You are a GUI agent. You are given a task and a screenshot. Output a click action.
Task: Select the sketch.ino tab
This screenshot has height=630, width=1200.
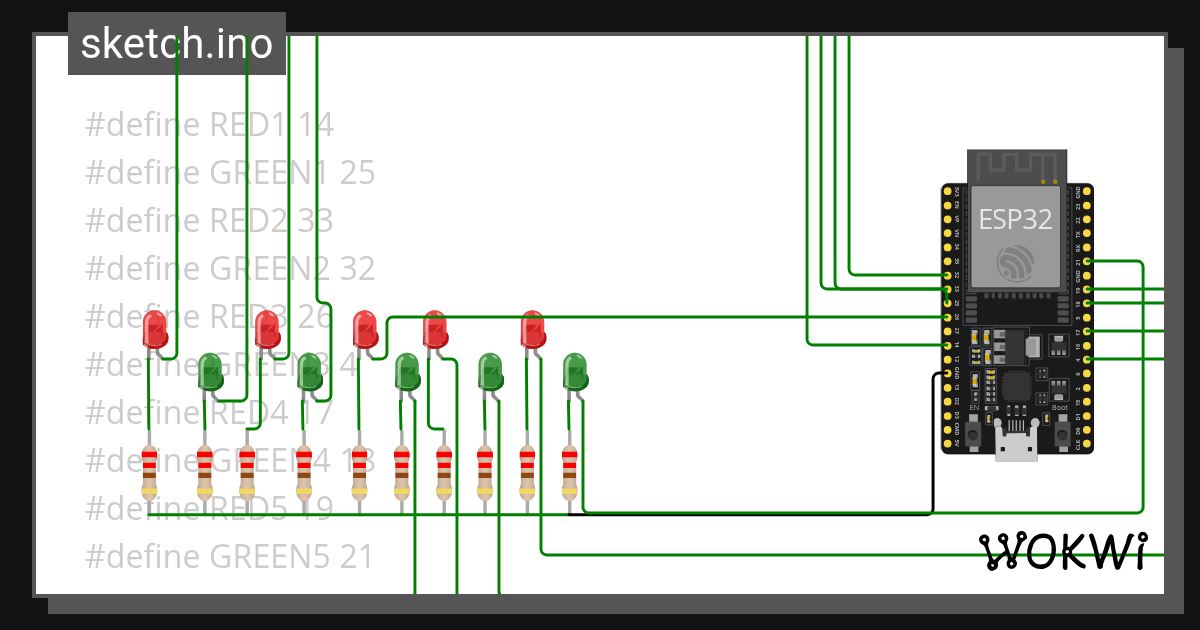(x=176, y=43)
